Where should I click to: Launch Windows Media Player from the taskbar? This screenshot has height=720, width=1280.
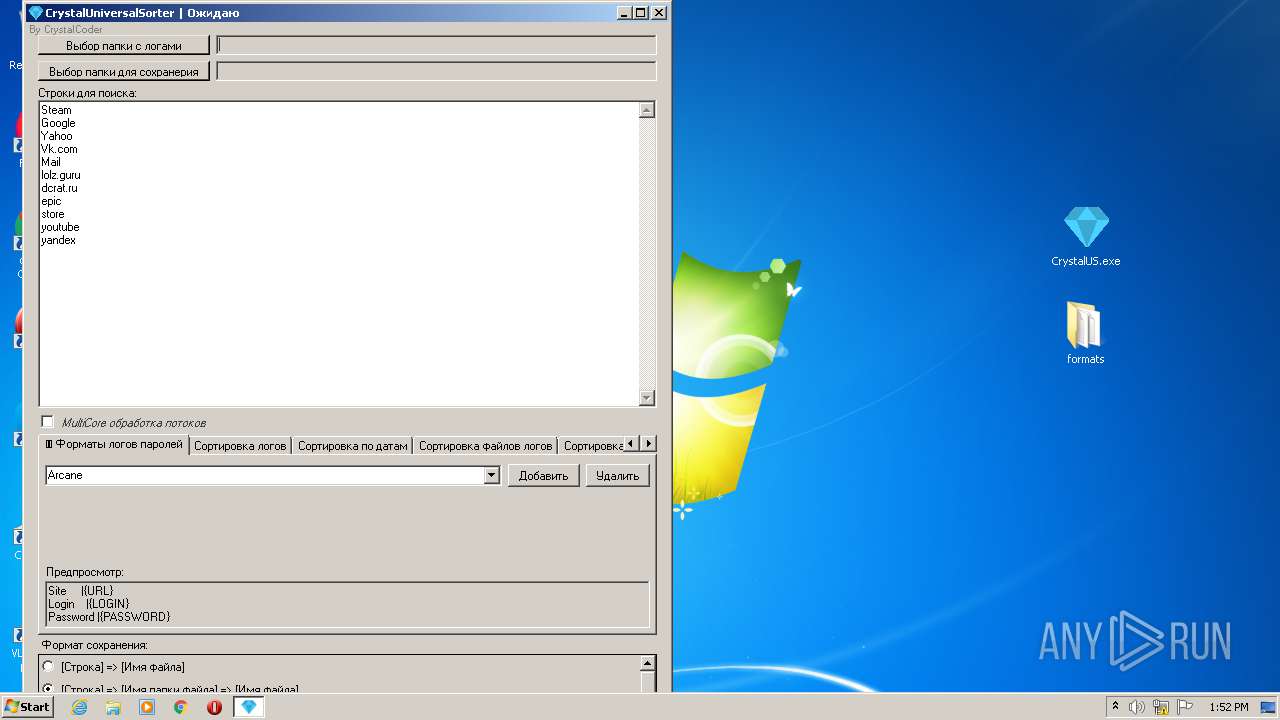[x=147, y=707]
